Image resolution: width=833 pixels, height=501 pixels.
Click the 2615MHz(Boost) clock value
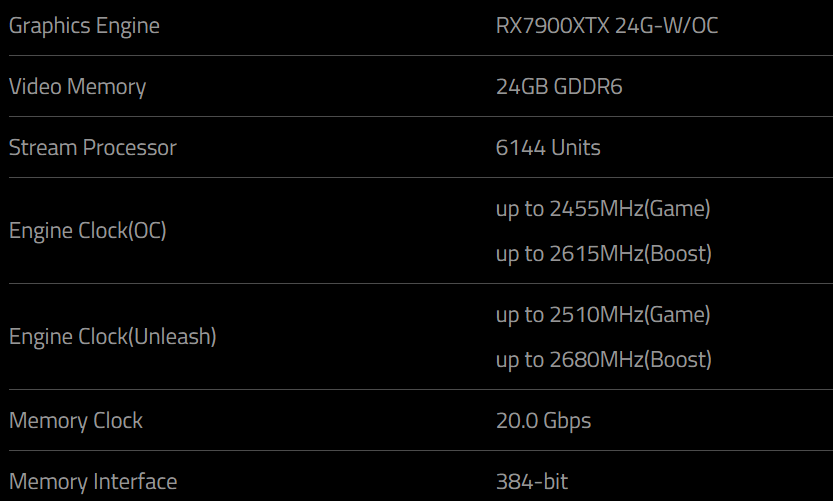604,254
